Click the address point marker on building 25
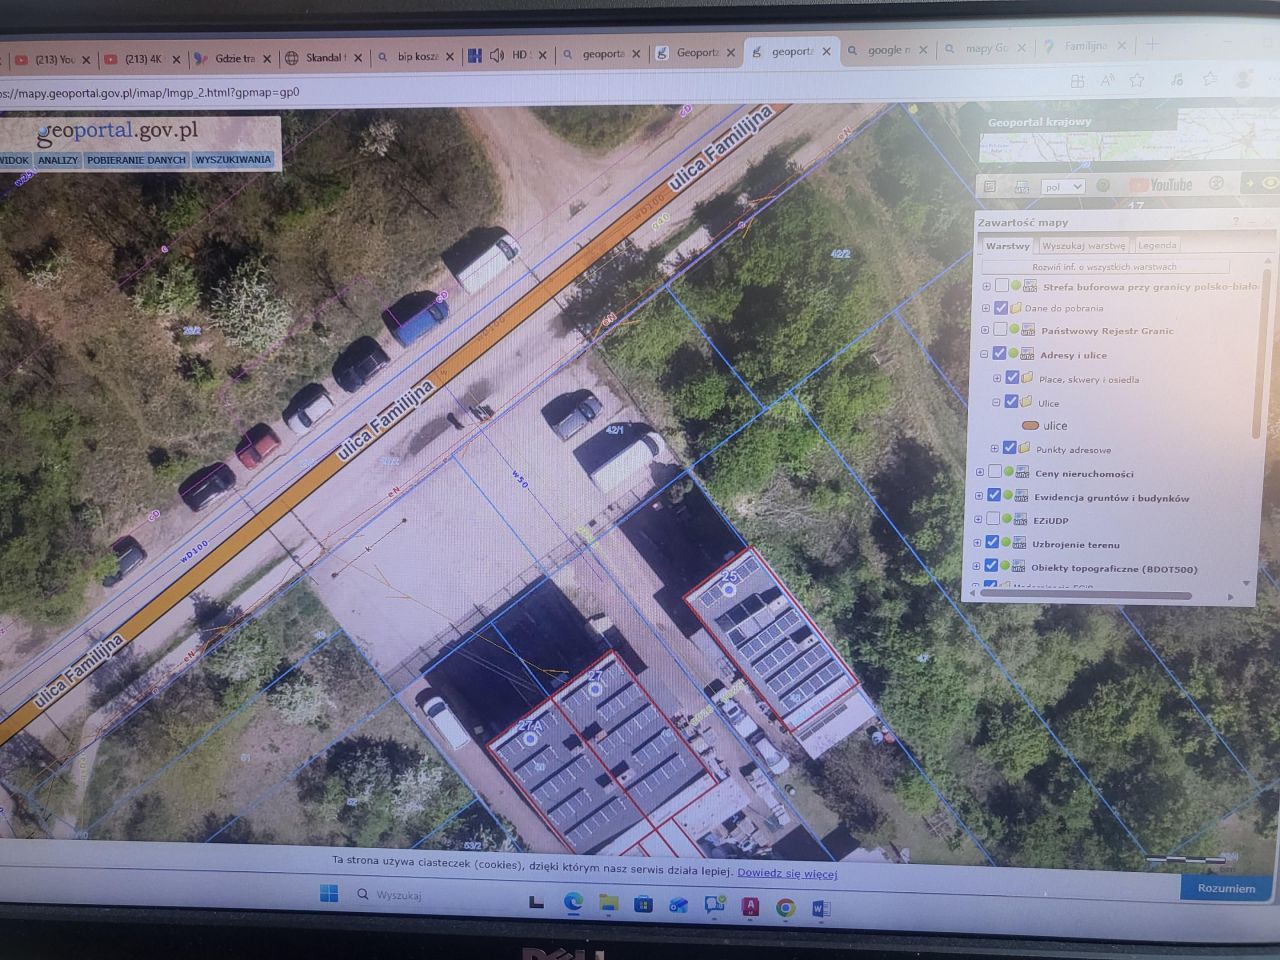 coord(730,590)
